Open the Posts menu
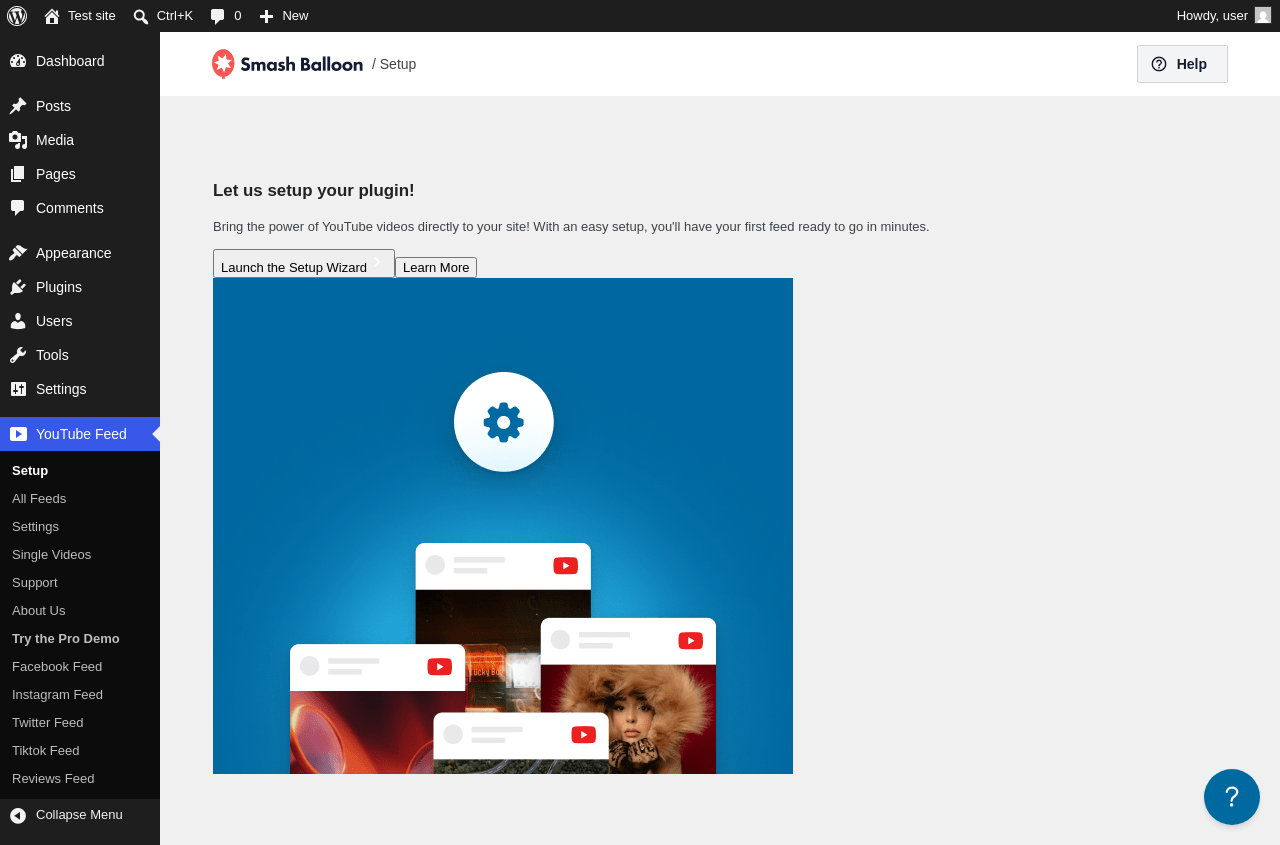The image size is (1280, 845). pyautogui.click(x=80, y=106)
